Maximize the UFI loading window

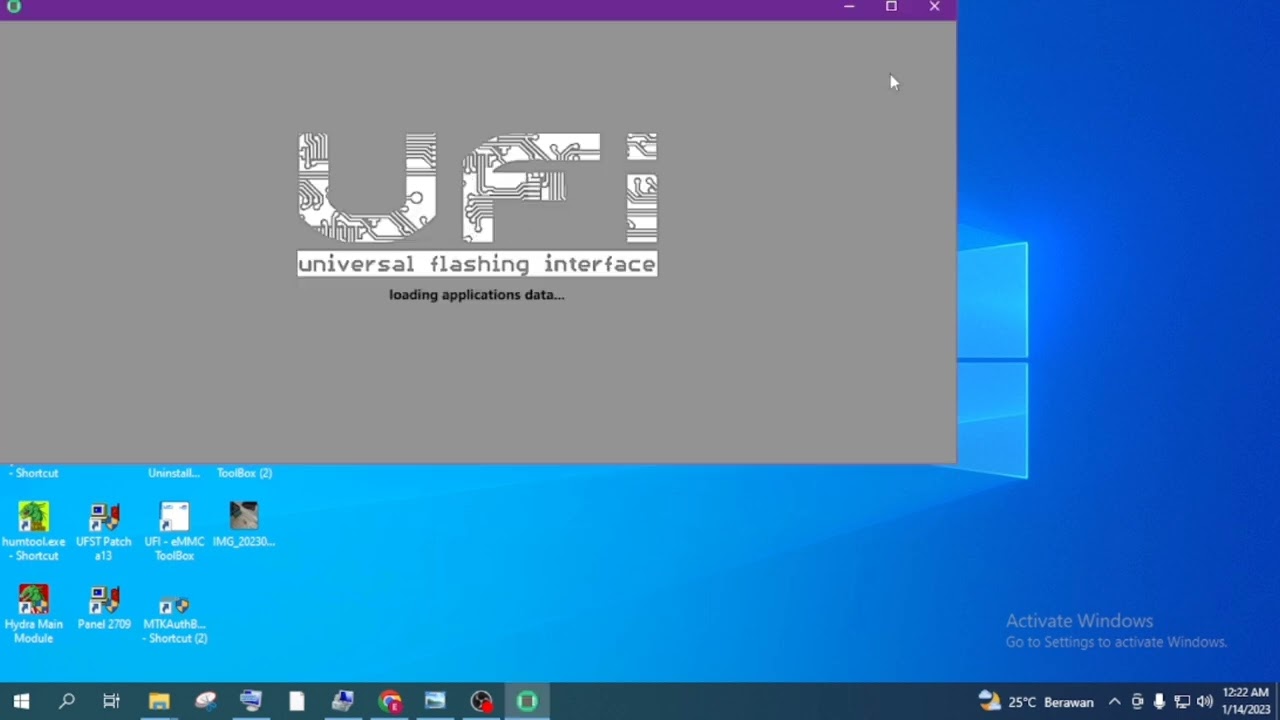(x=891, y=7)
